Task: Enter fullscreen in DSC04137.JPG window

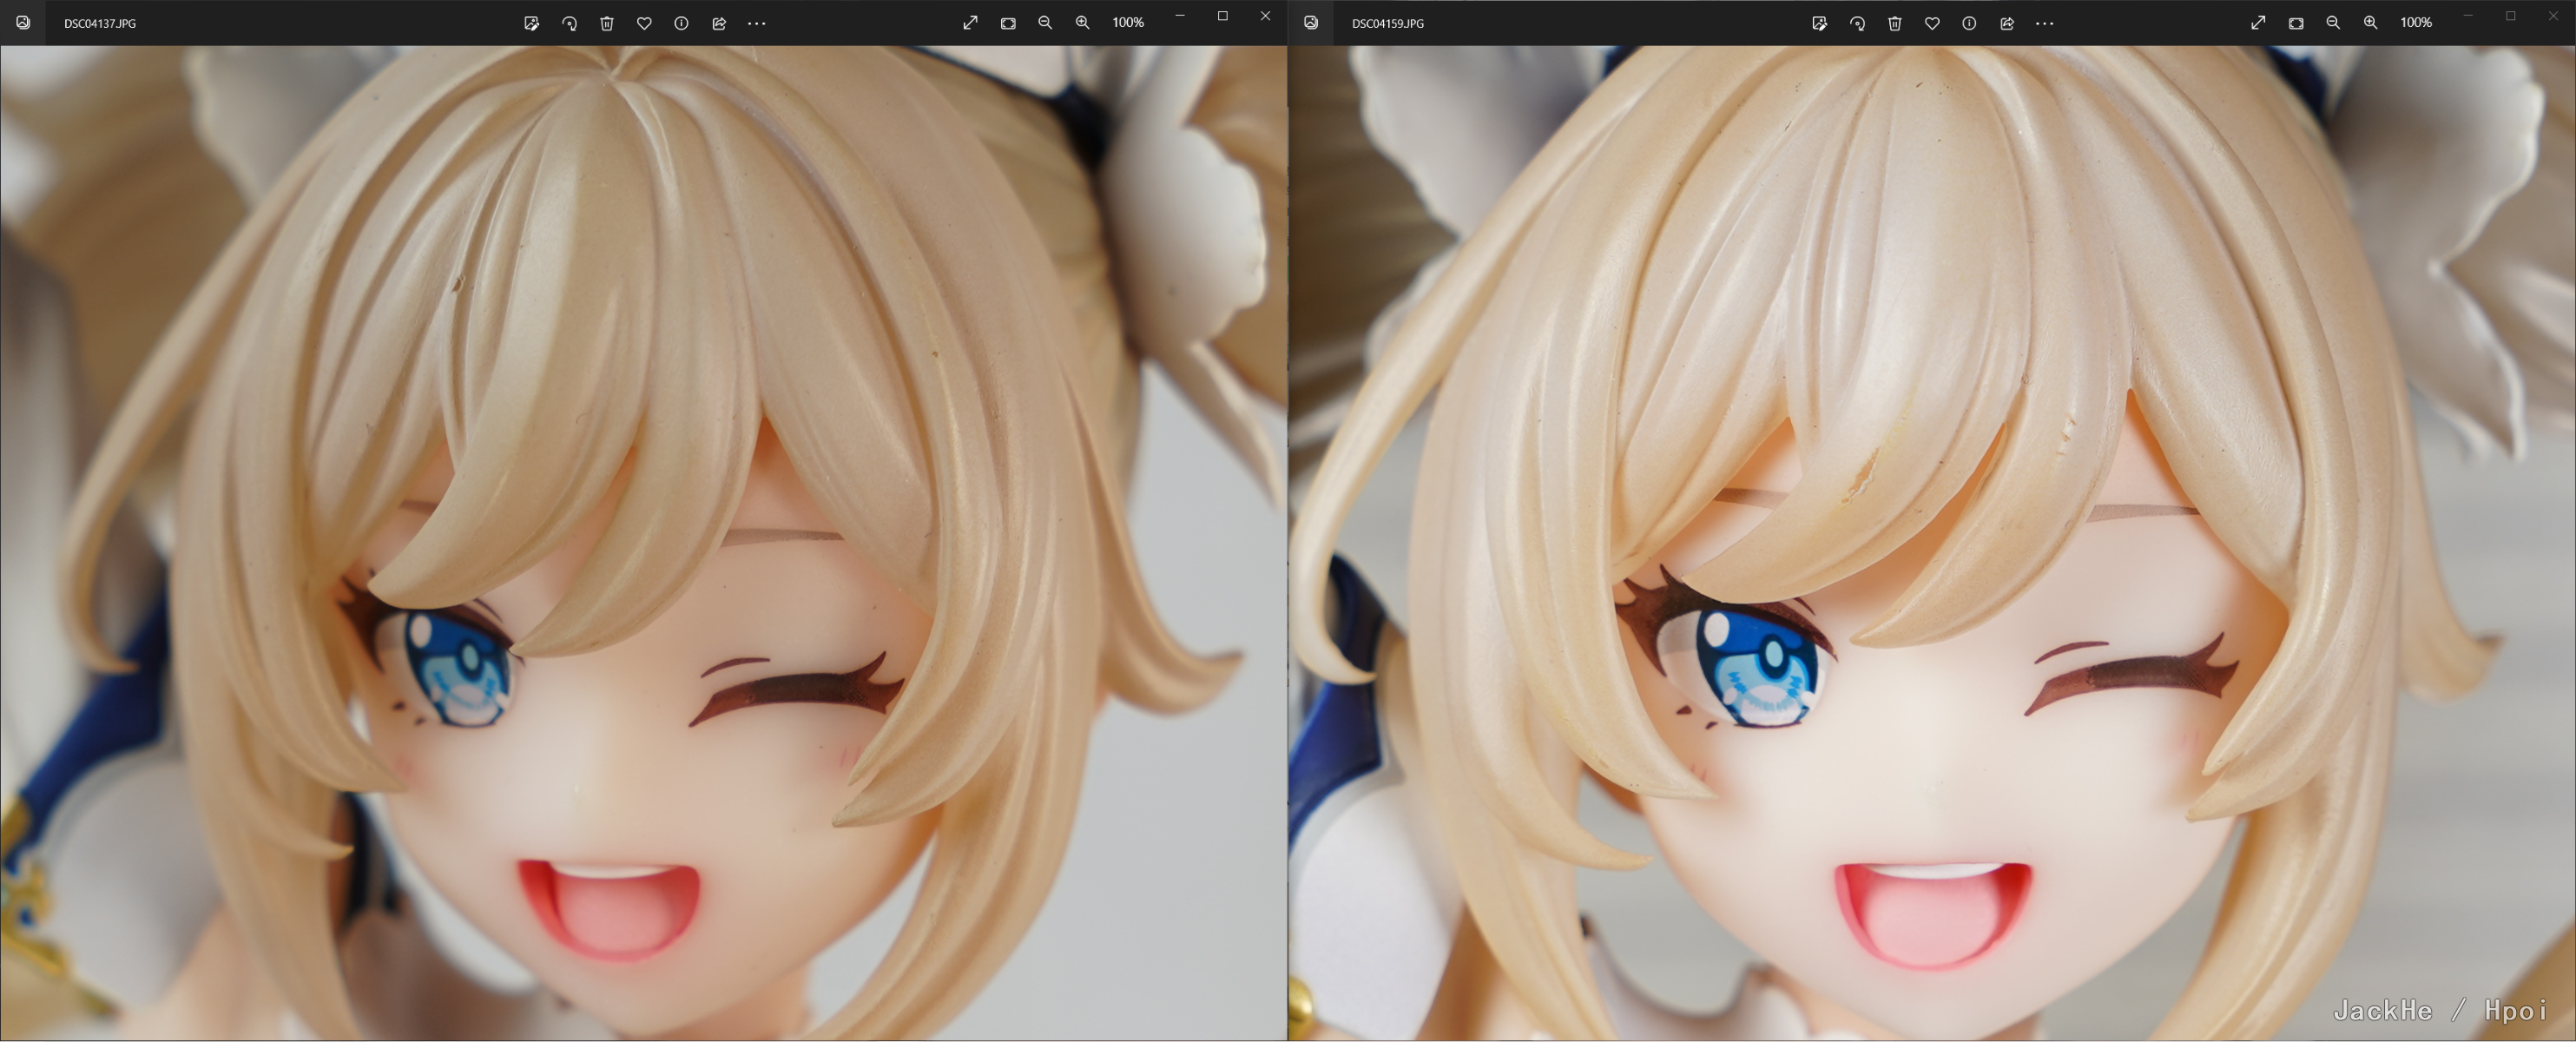Action: (970, 22)
